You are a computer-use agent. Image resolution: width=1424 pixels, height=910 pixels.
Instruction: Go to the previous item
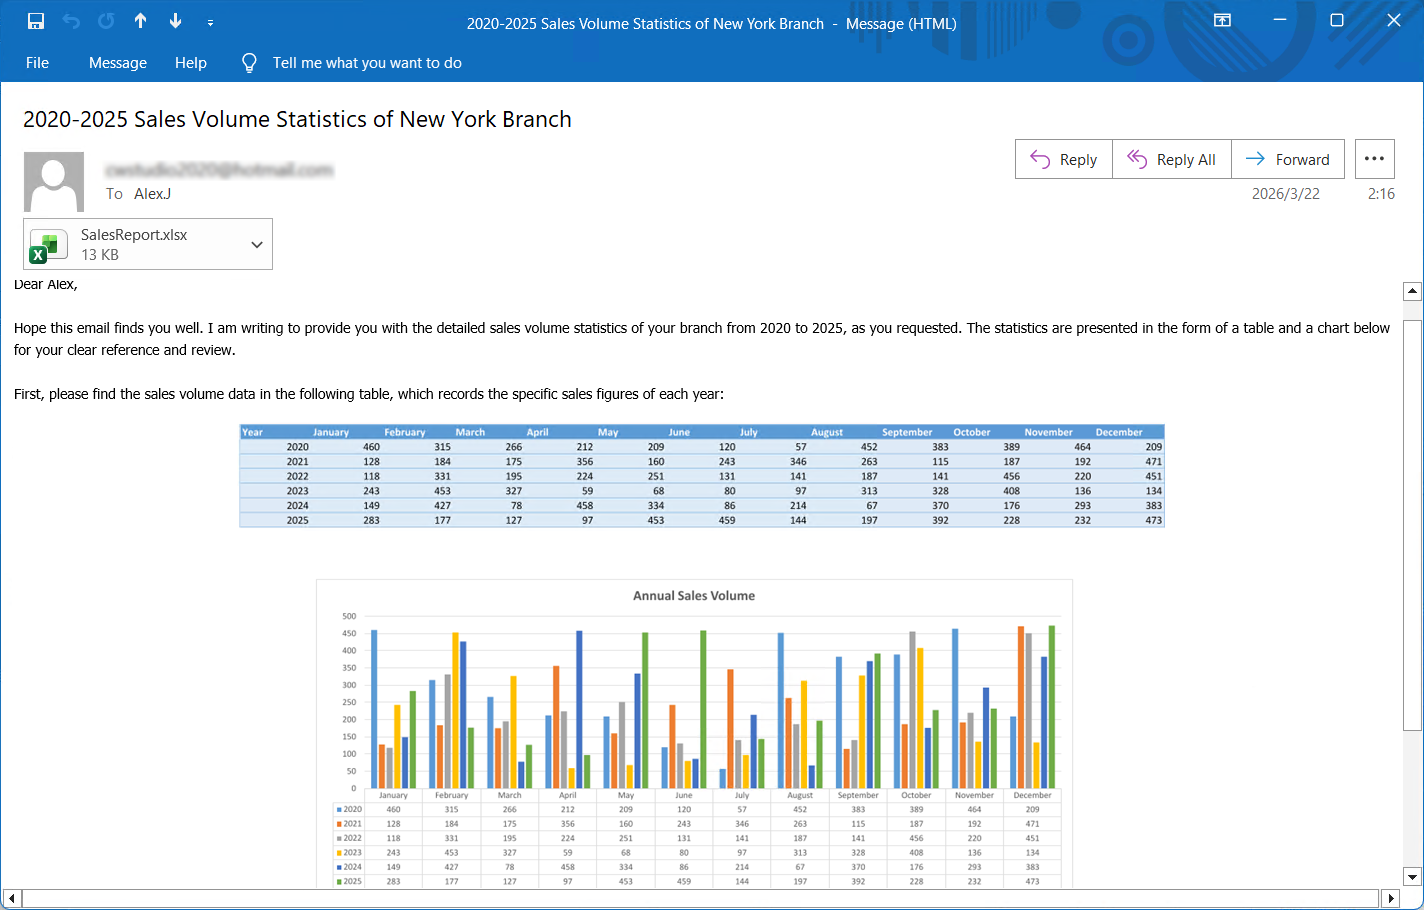140,21
